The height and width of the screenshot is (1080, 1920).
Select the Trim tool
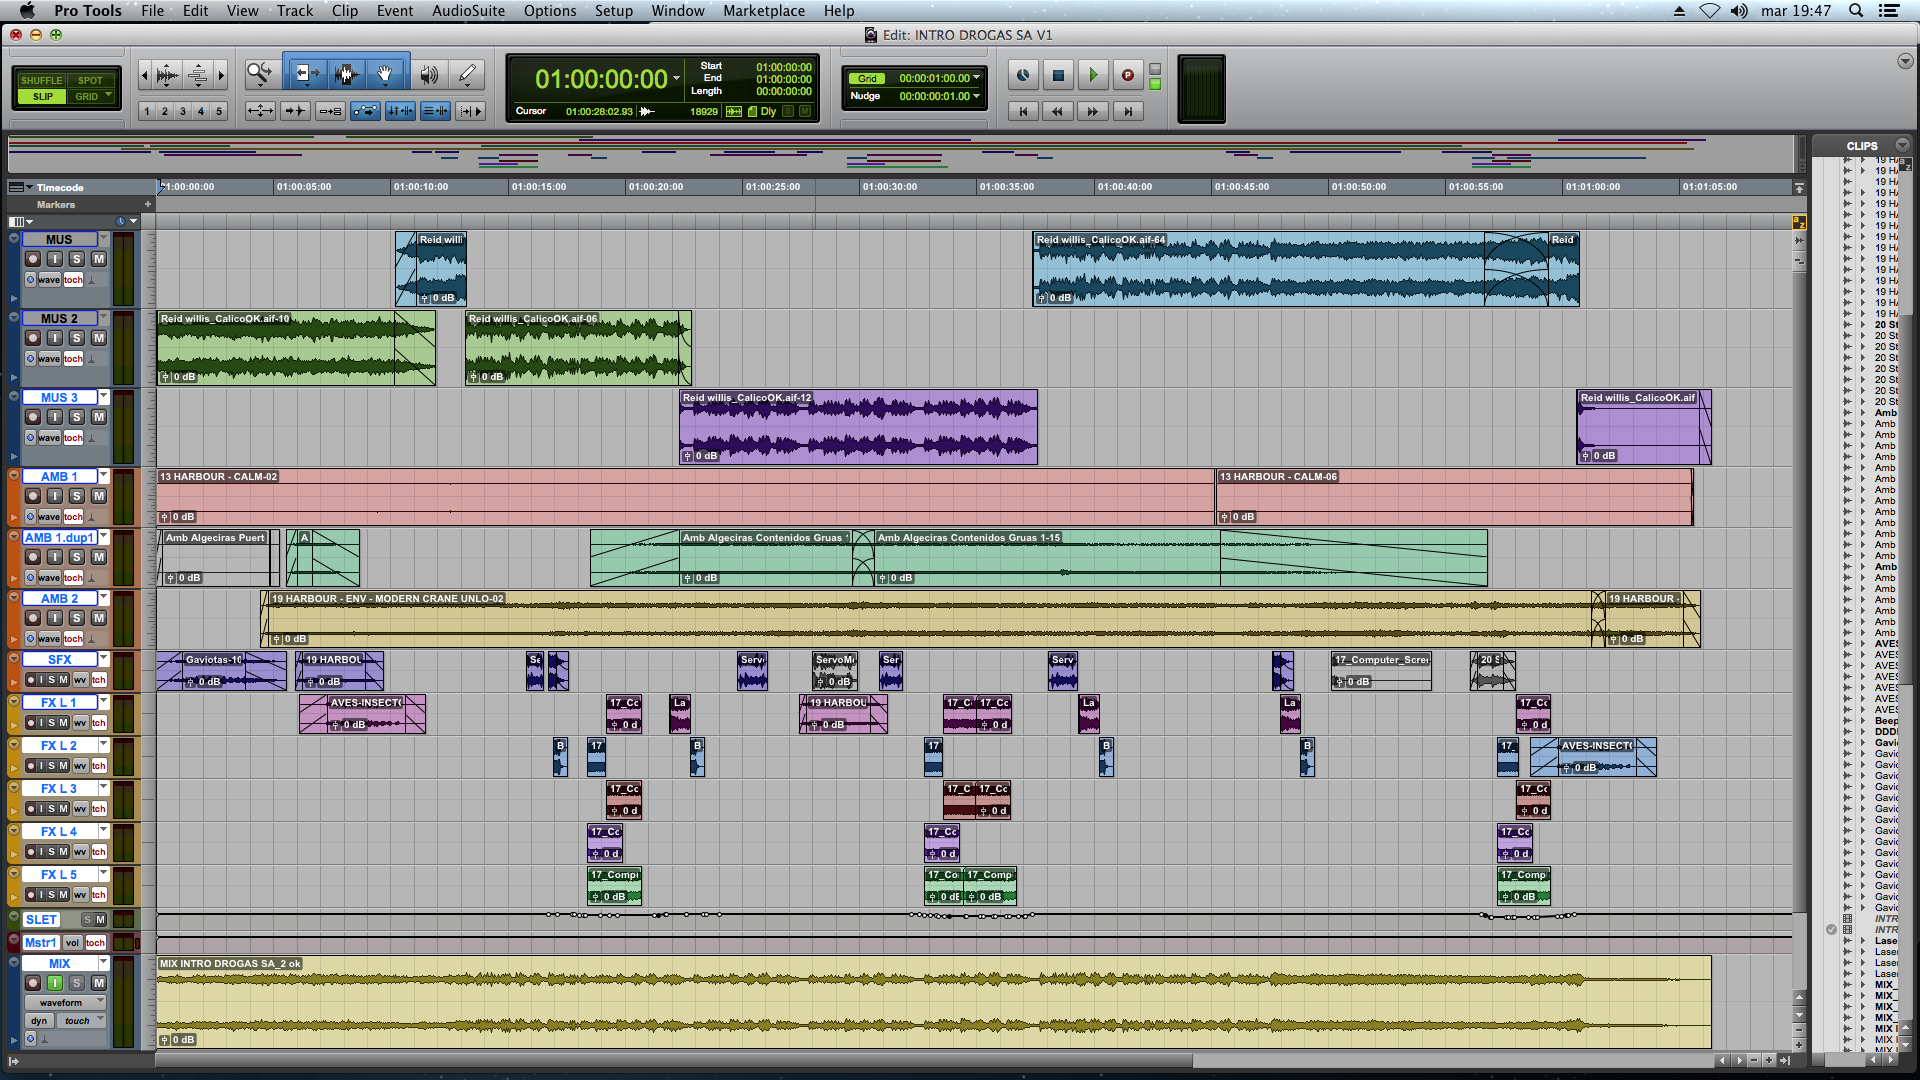[x=306, y=74]
